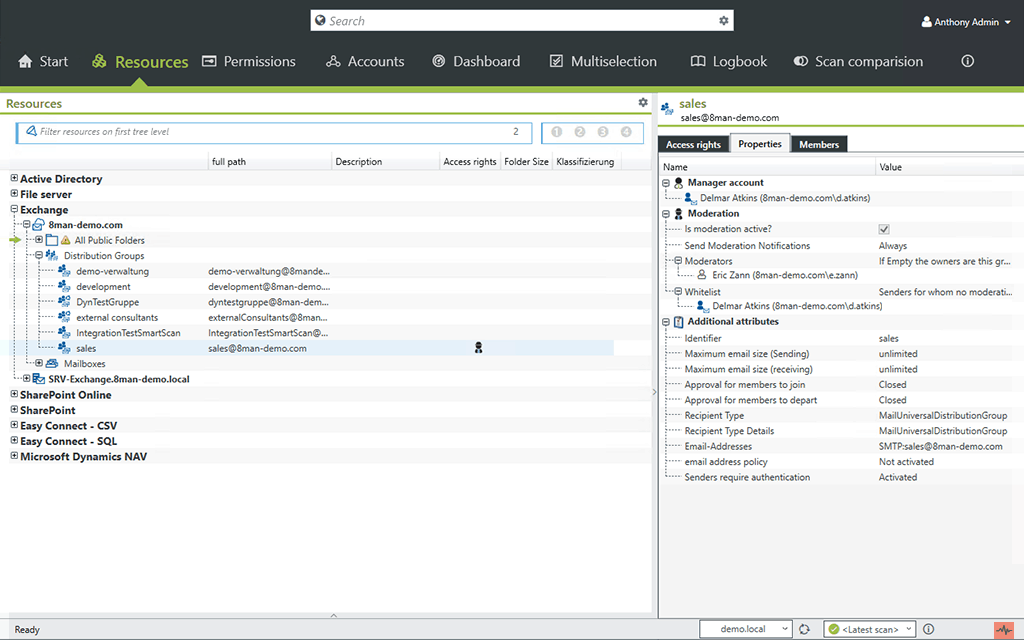This screenshot has width=1024, height=640.
Task: Click the search bar settings gear
Action: click(x=723, y=21)
